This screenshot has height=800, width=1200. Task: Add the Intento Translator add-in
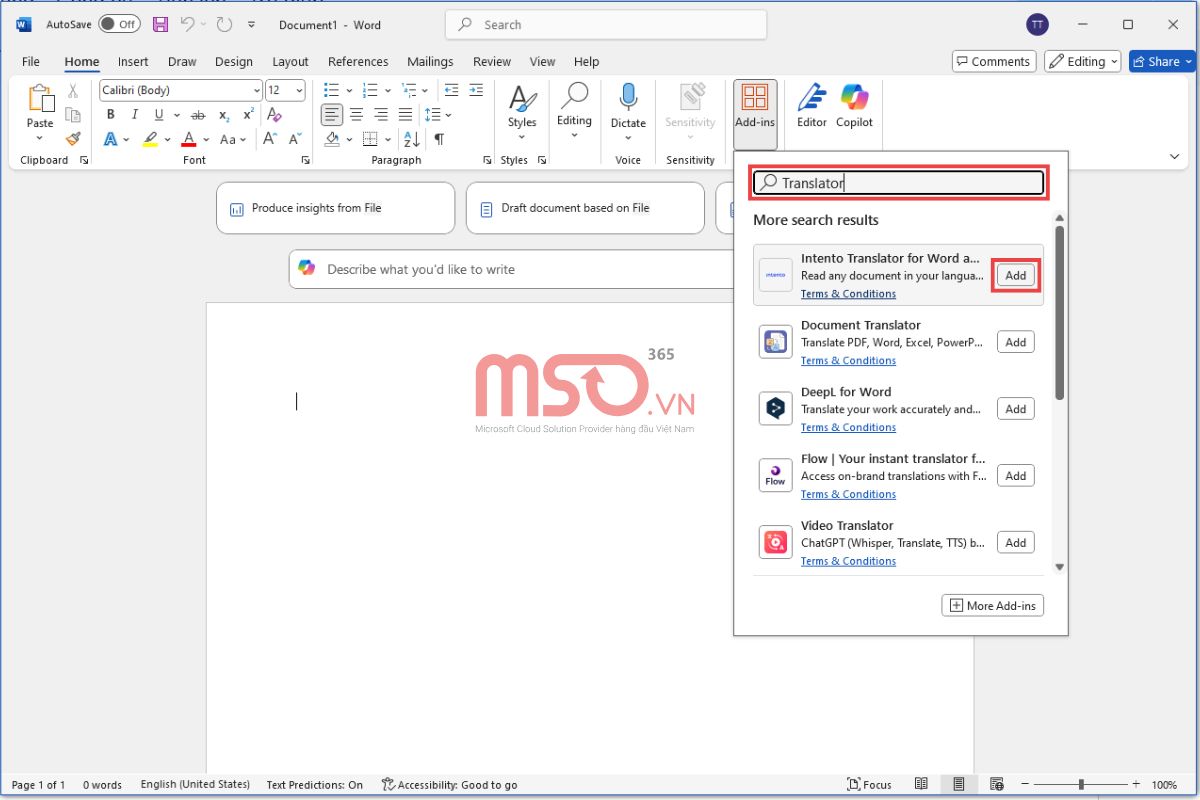[1016, 275]
